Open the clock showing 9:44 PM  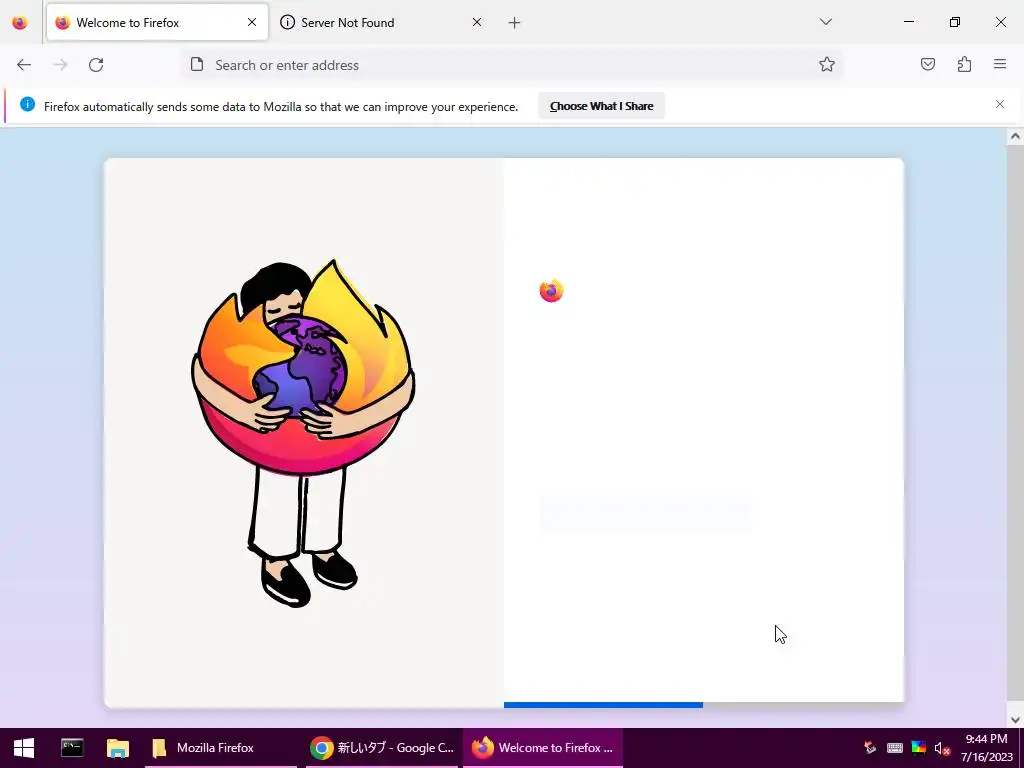pos(986,748)
